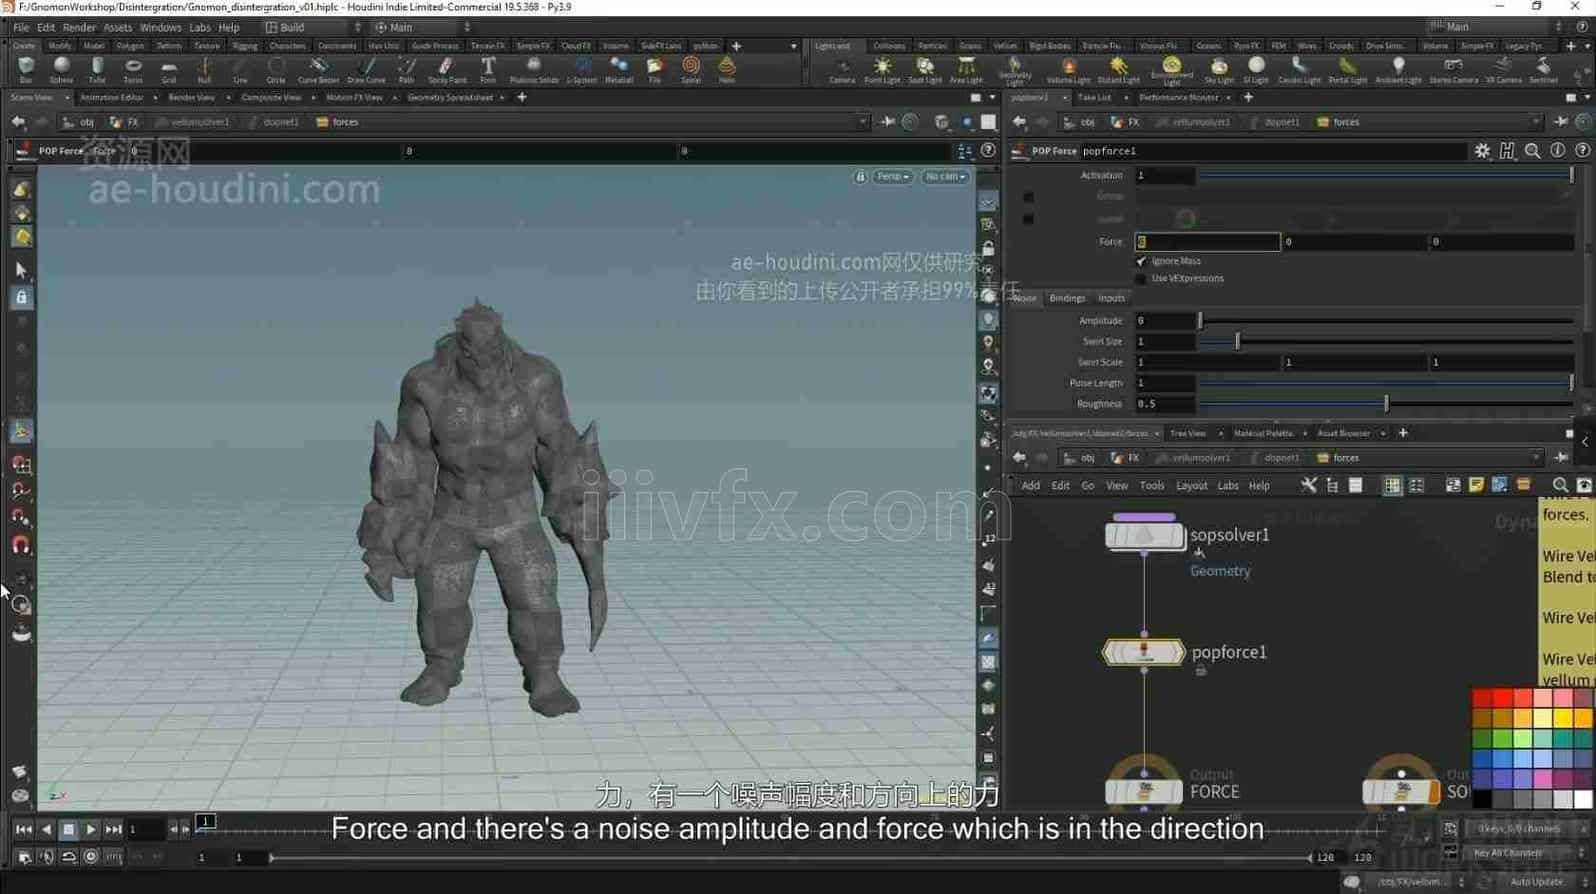The image size is (1596, 894).
Task: Select the Sphere shelf tool
Action: [x=62, y=69]
